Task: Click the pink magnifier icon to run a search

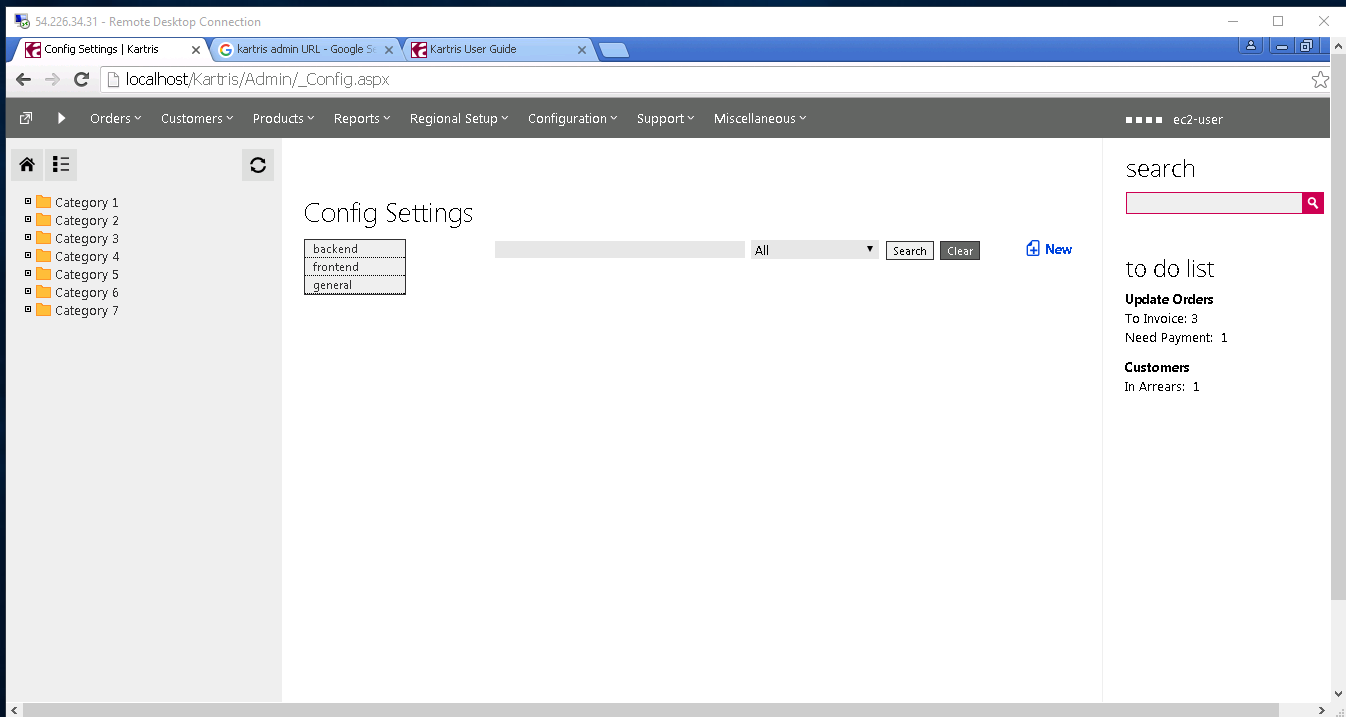Action: [1312, 202]
